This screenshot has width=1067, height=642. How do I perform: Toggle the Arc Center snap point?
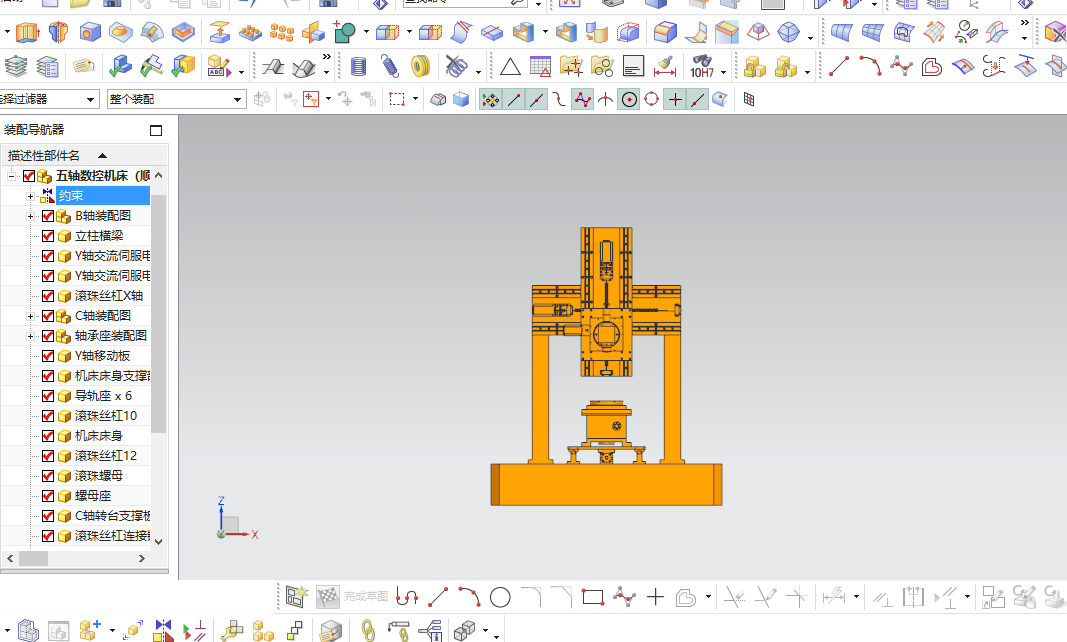point(629,100)
